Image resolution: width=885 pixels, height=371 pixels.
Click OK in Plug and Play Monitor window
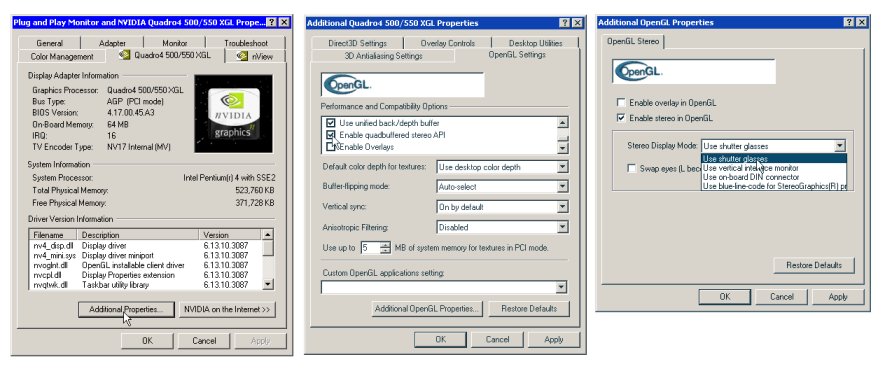coord(147,341)
